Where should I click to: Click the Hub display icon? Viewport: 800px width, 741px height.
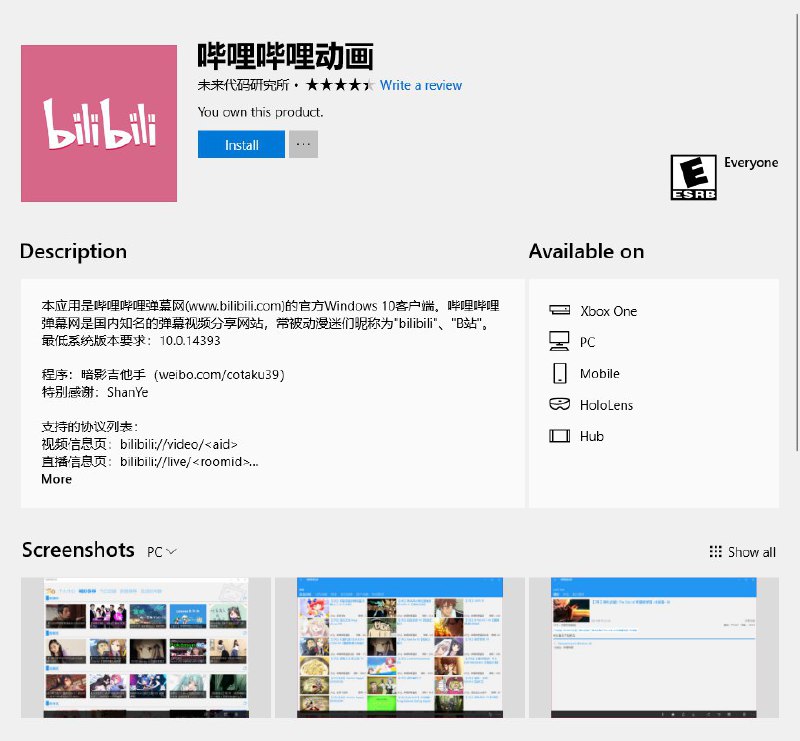pos(559,436)
